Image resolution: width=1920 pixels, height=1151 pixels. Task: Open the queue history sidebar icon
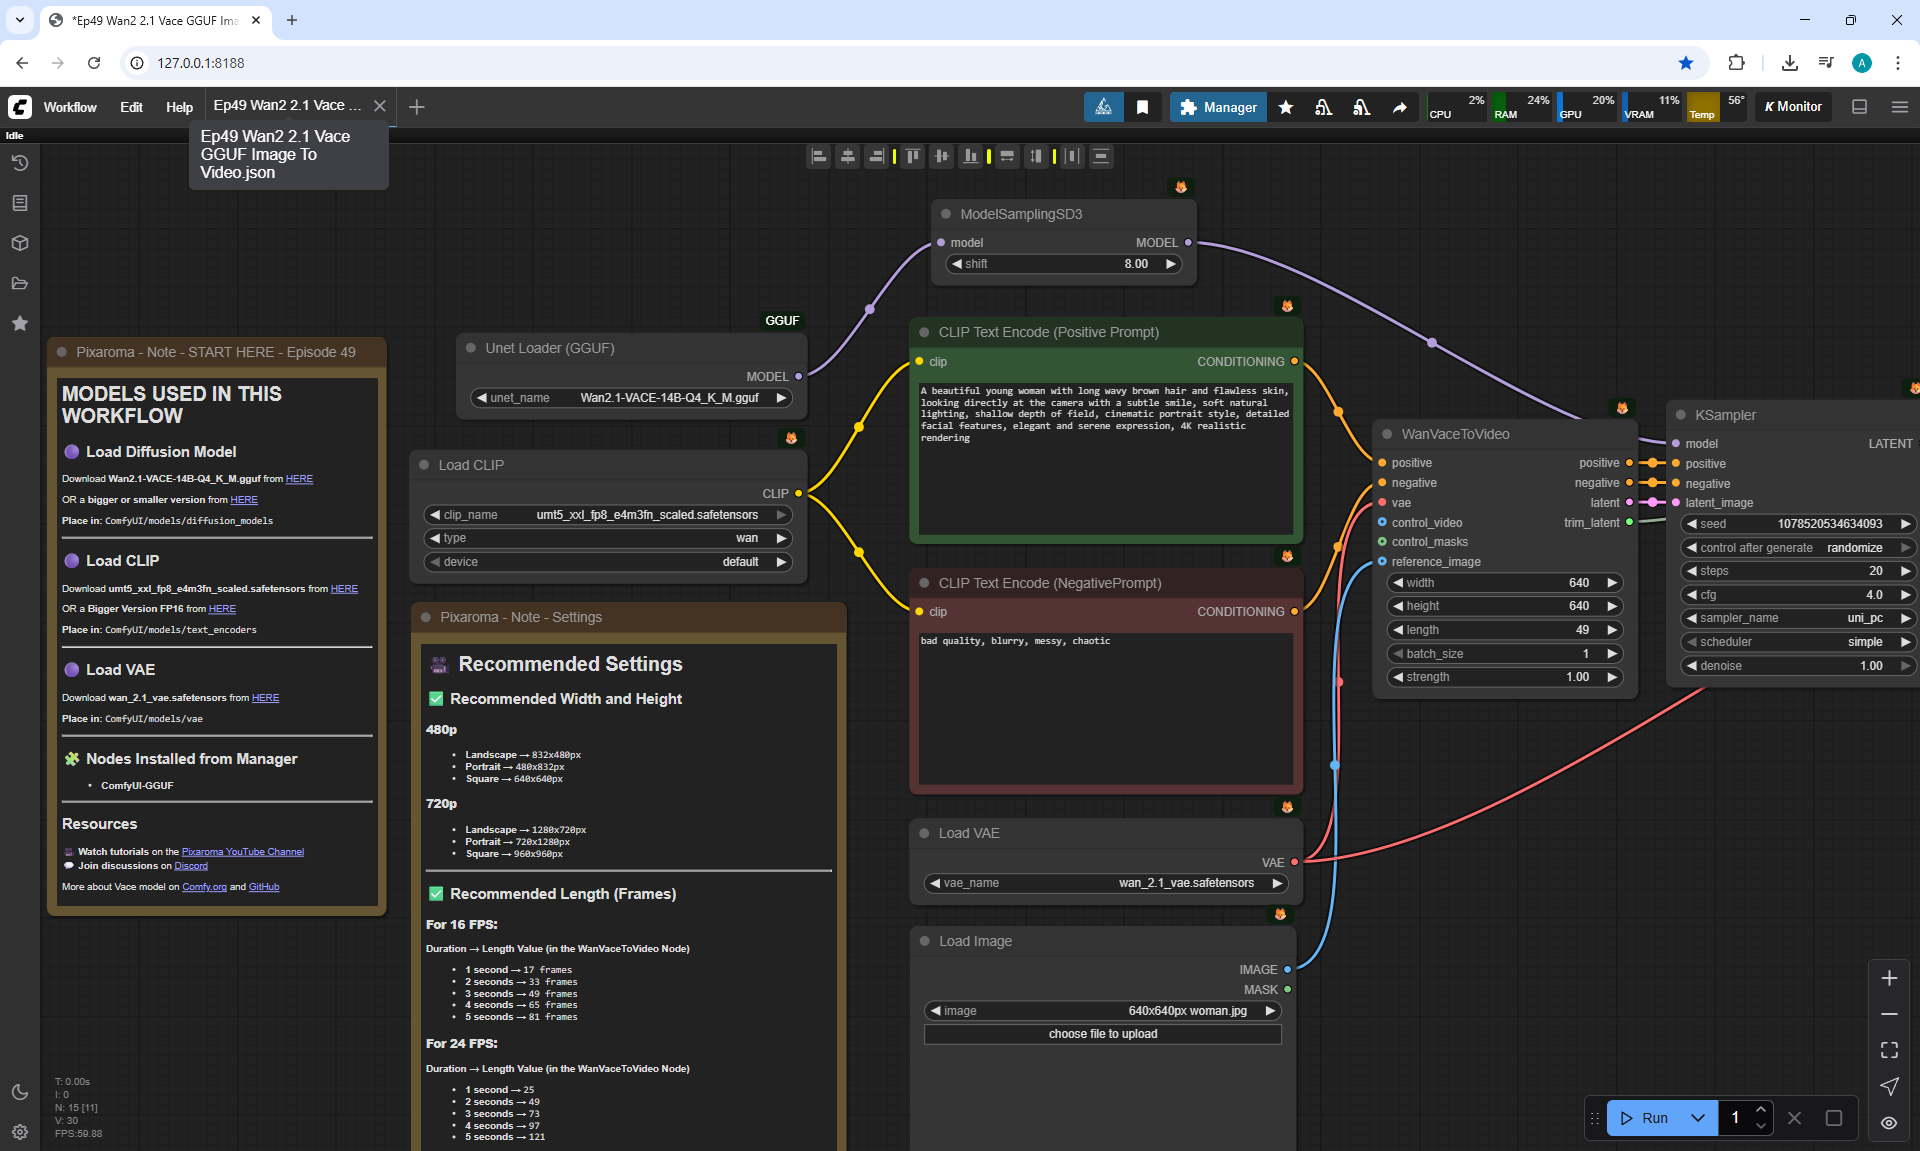20,163
